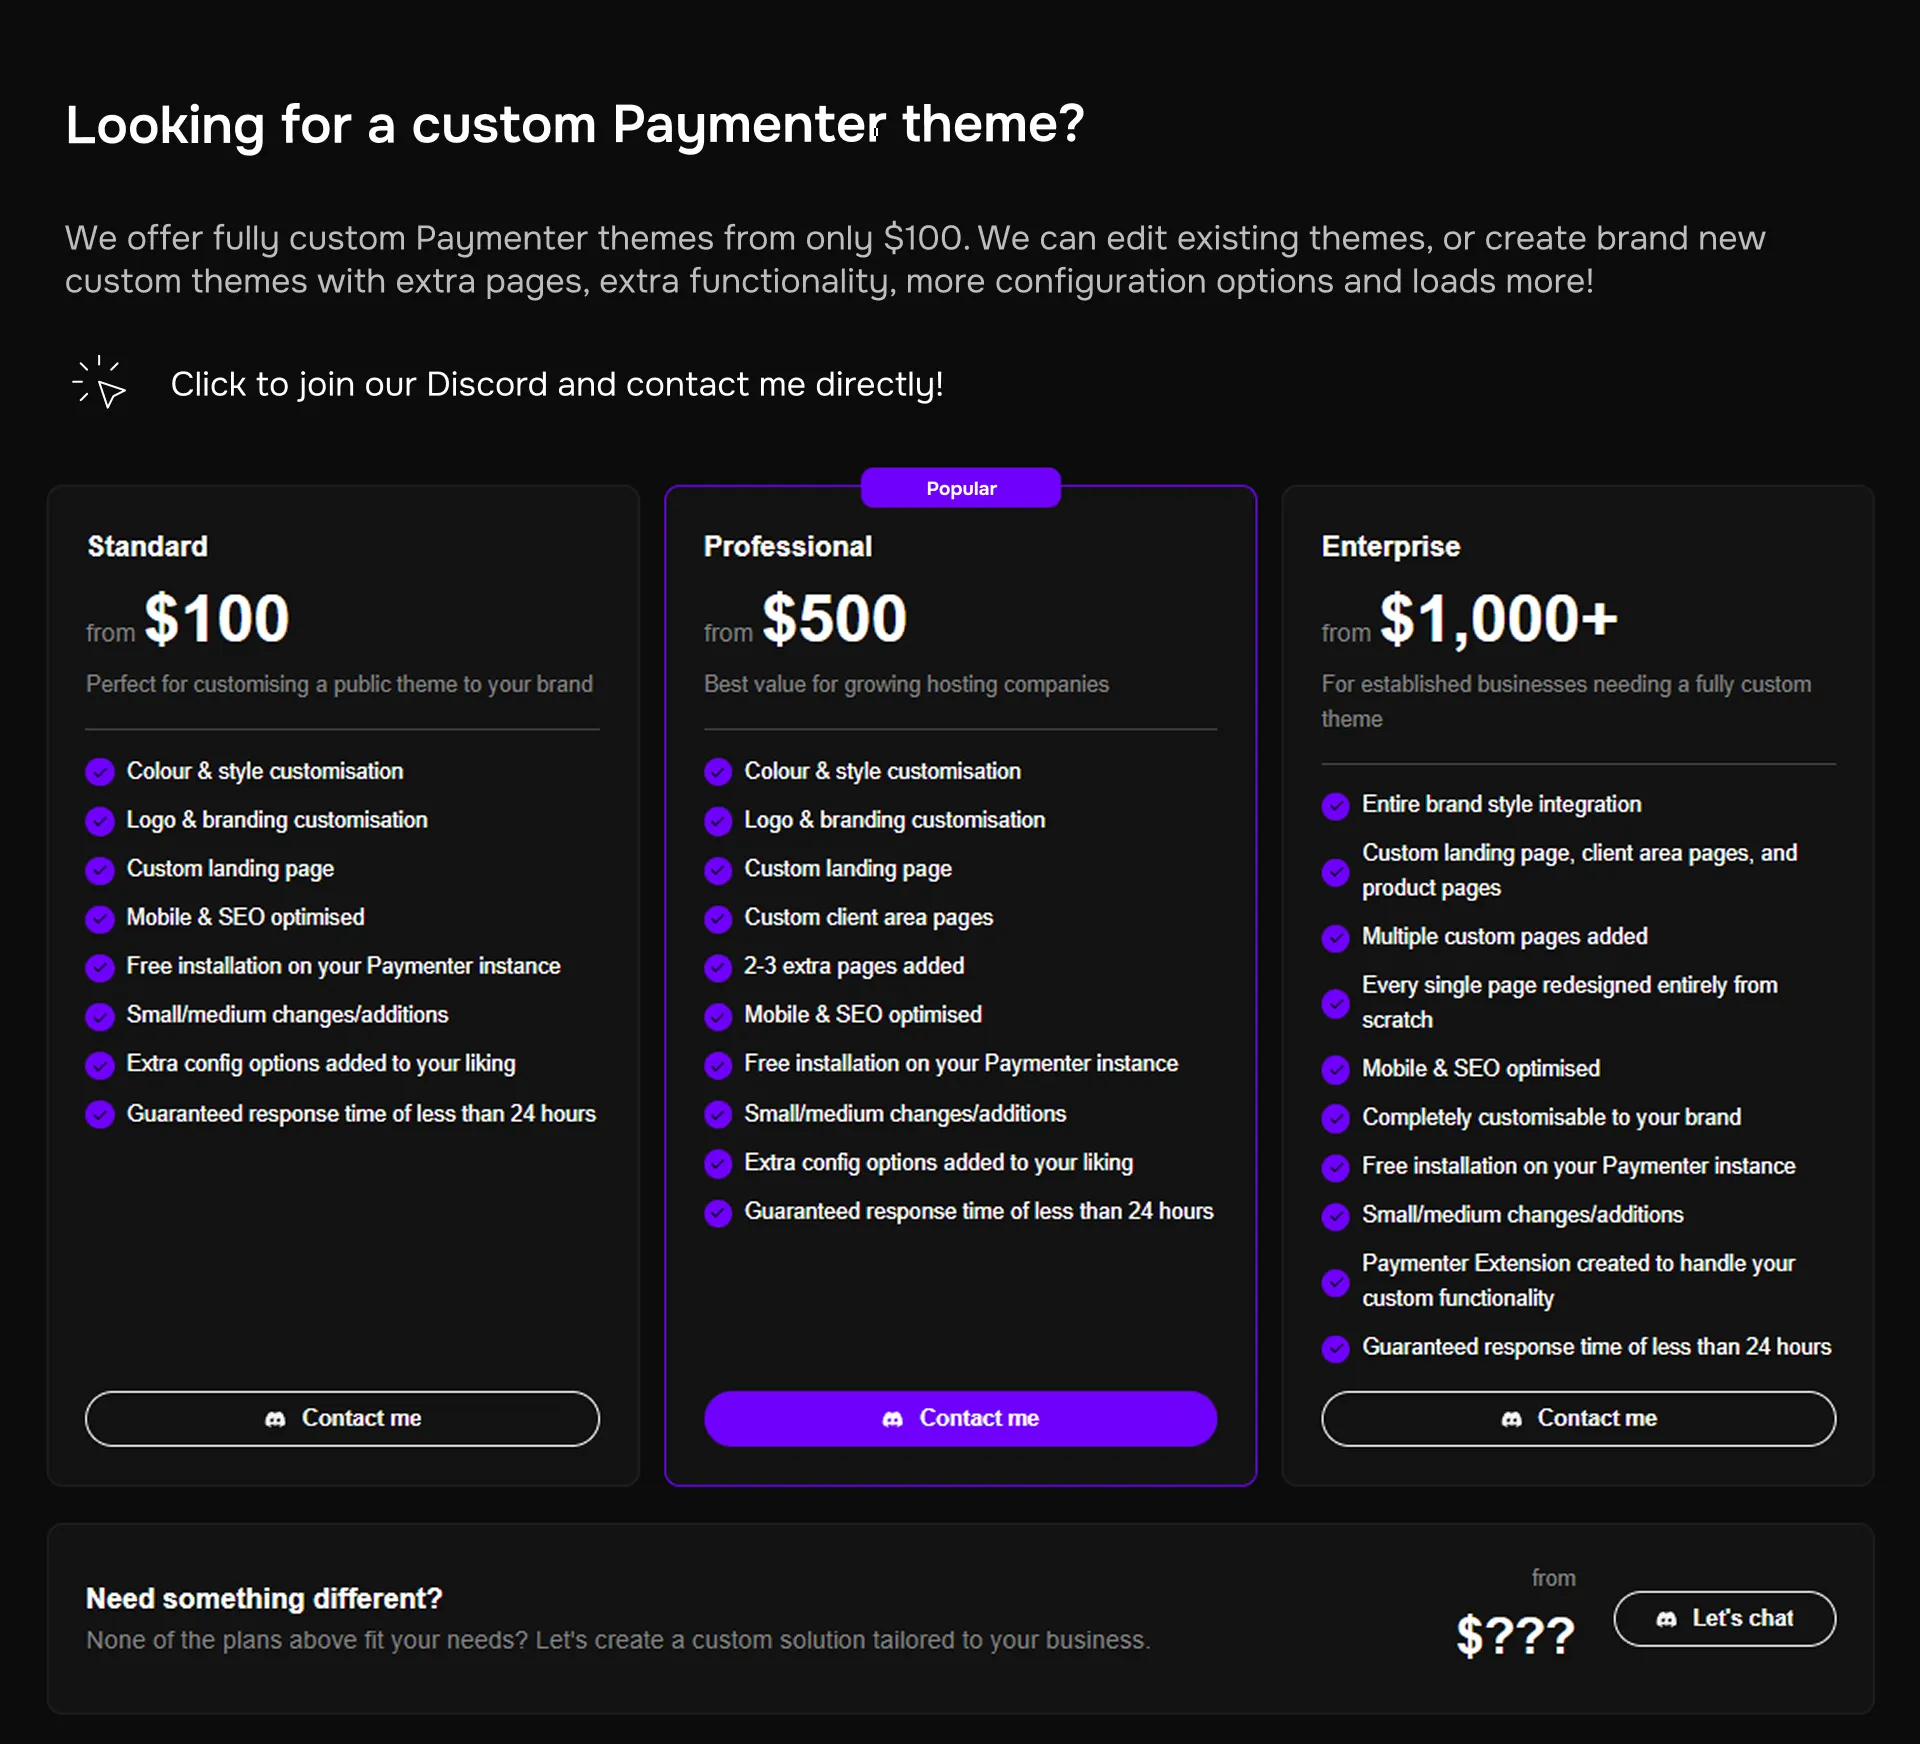Click the Discord icon in Enterprise's Contact me button
Viewport: 1920px width, 1745px height.
[x=1512, y=1418]
